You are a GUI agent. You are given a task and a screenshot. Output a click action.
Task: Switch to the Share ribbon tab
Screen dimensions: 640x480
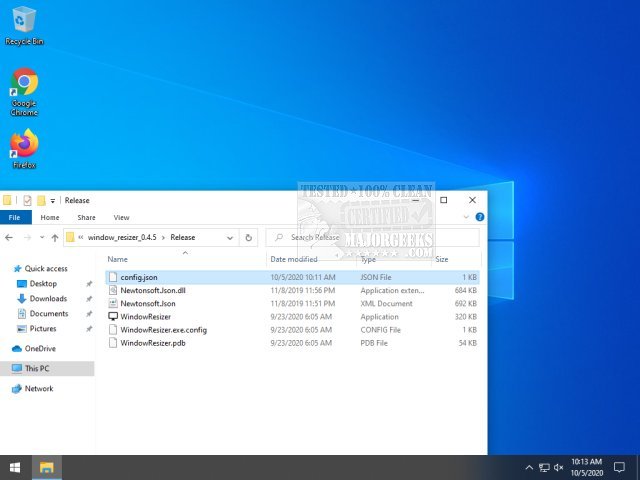pyautogui.click(x=87, y=218)
